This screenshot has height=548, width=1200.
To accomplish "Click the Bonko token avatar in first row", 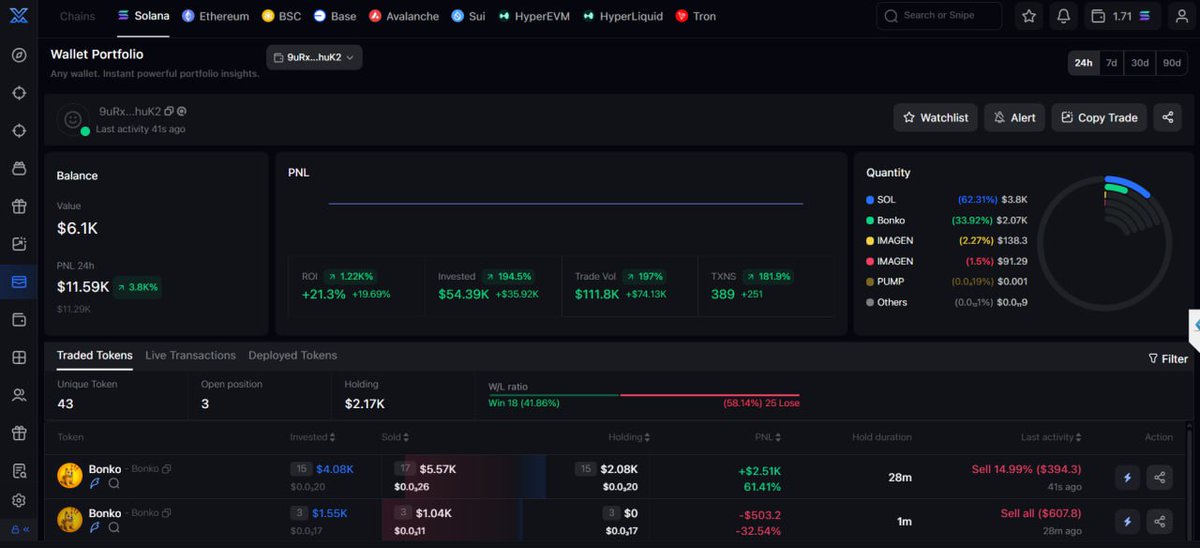I will (x=69, y=475).
